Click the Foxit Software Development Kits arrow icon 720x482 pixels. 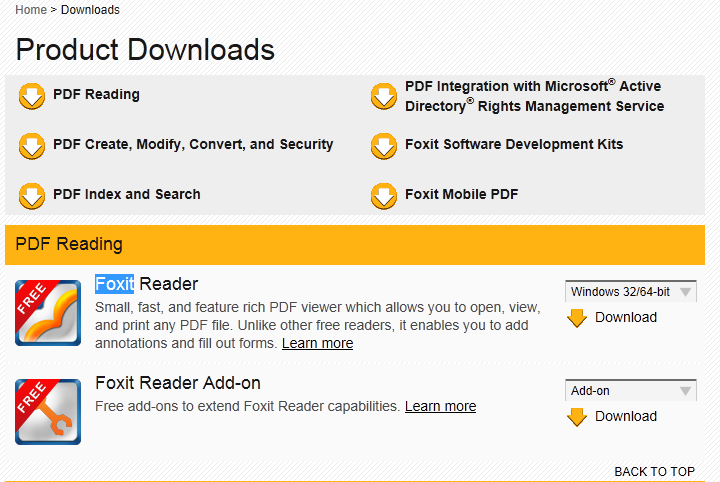pyautogui.click(x=384, y=146)
